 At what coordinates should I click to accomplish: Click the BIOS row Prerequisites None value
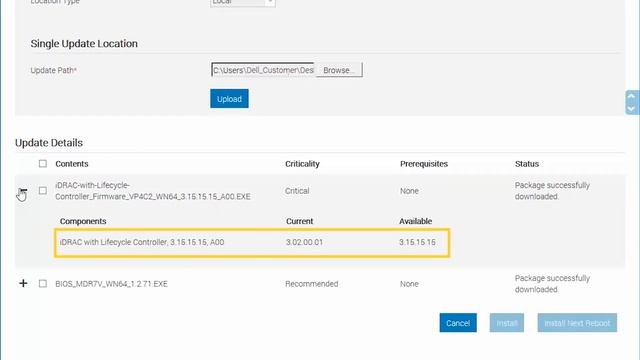click(409, 284)
